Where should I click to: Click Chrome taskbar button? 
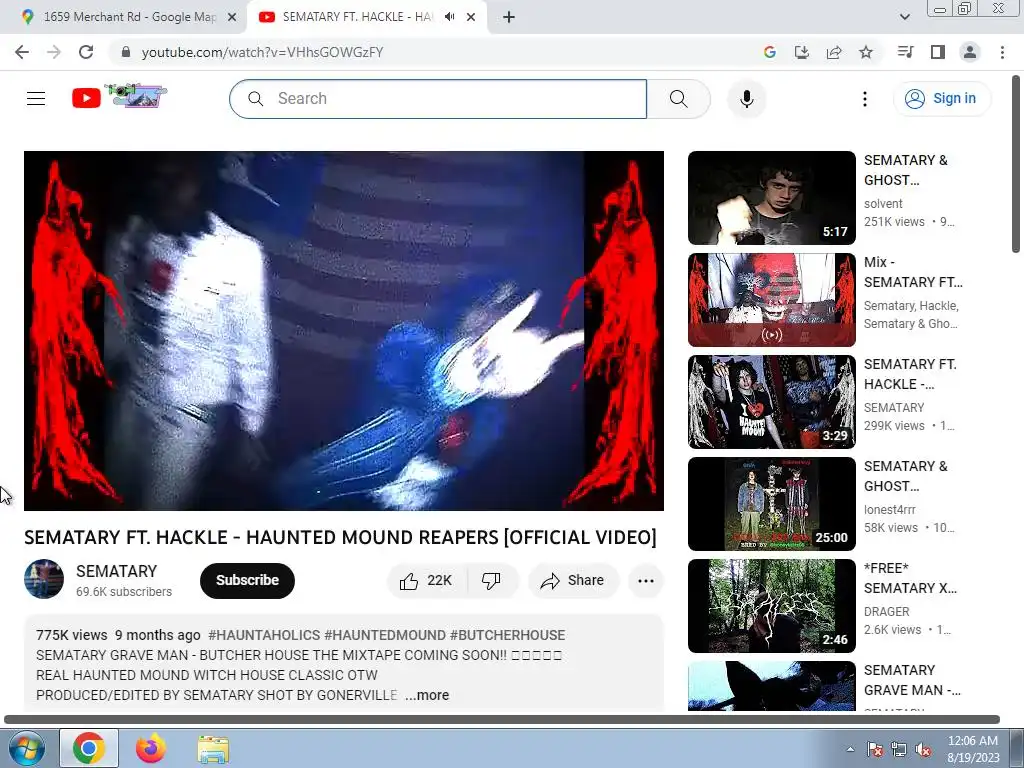(89, 748)
